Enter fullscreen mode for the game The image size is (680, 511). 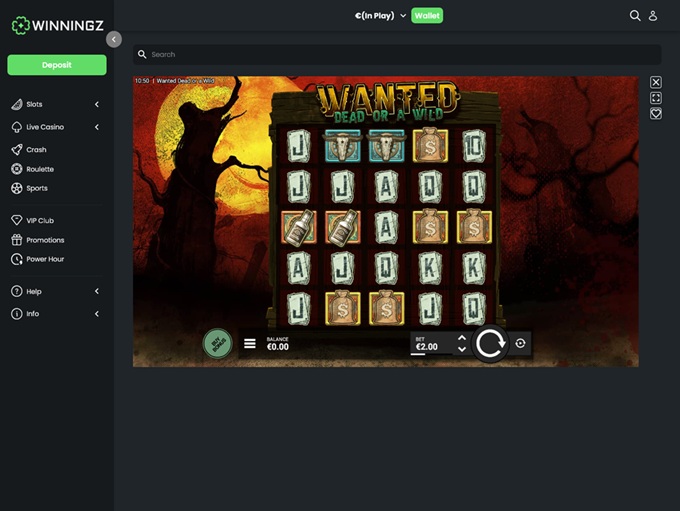[x=656, y=98]
